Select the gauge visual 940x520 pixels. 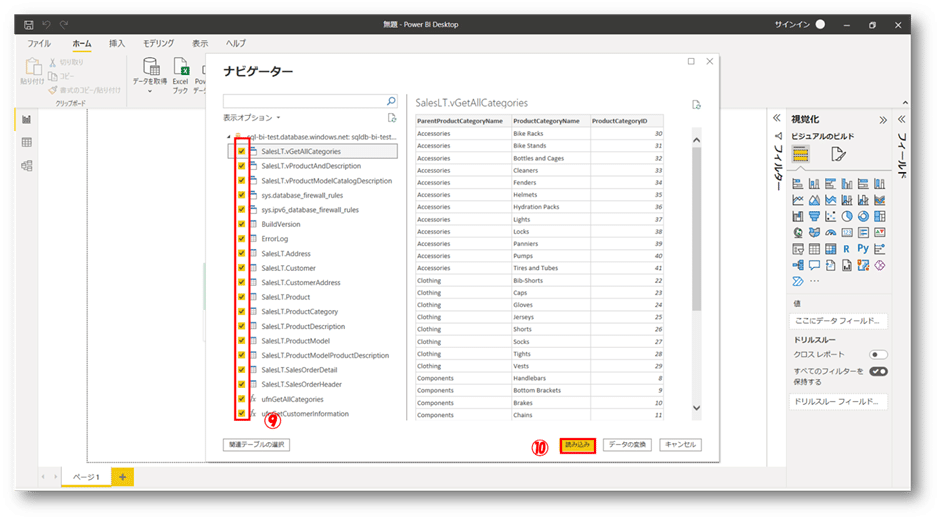point(830,233)
